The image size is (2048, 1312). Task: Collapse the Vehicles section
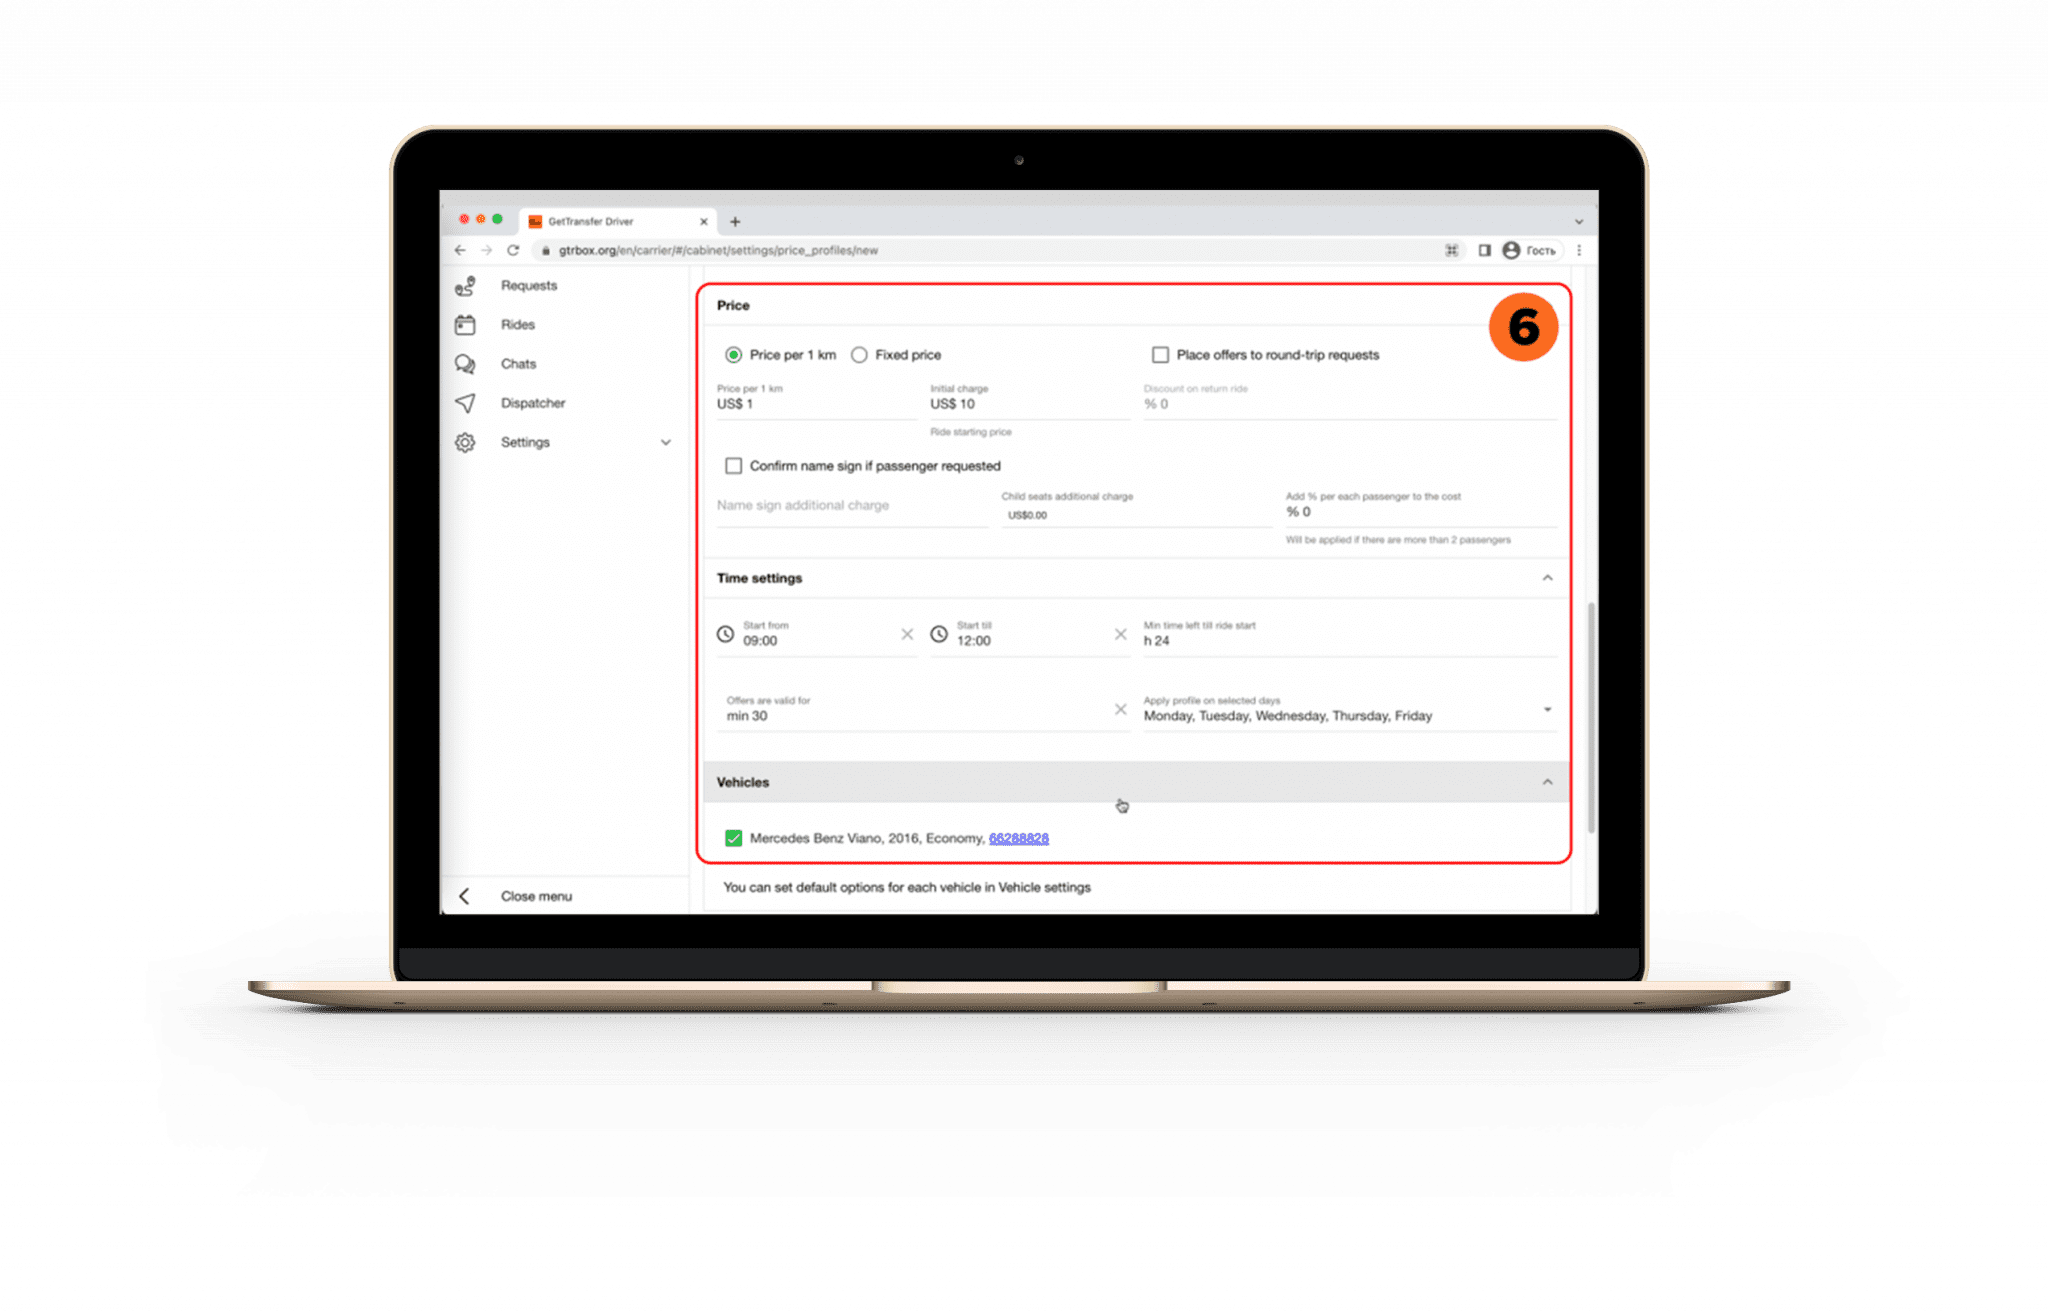click(1548, 782)
